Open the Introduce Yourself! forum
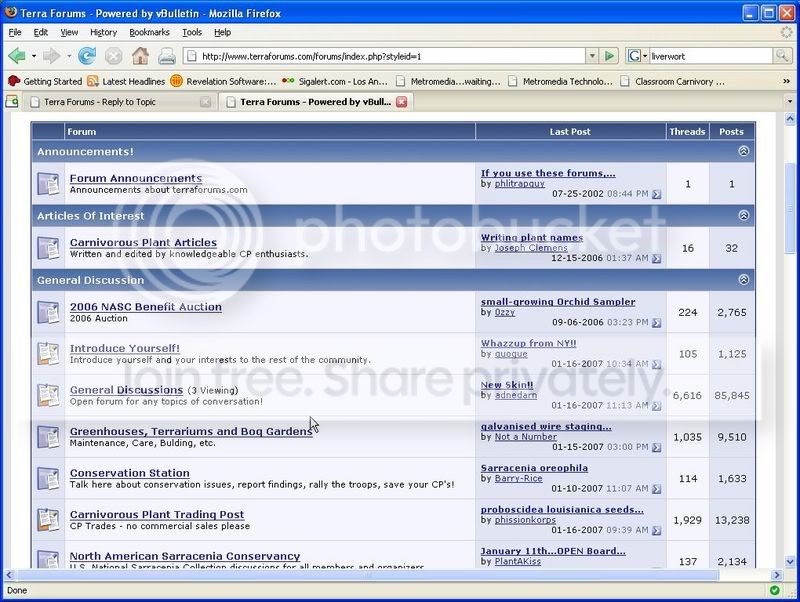 click(125, 348)
